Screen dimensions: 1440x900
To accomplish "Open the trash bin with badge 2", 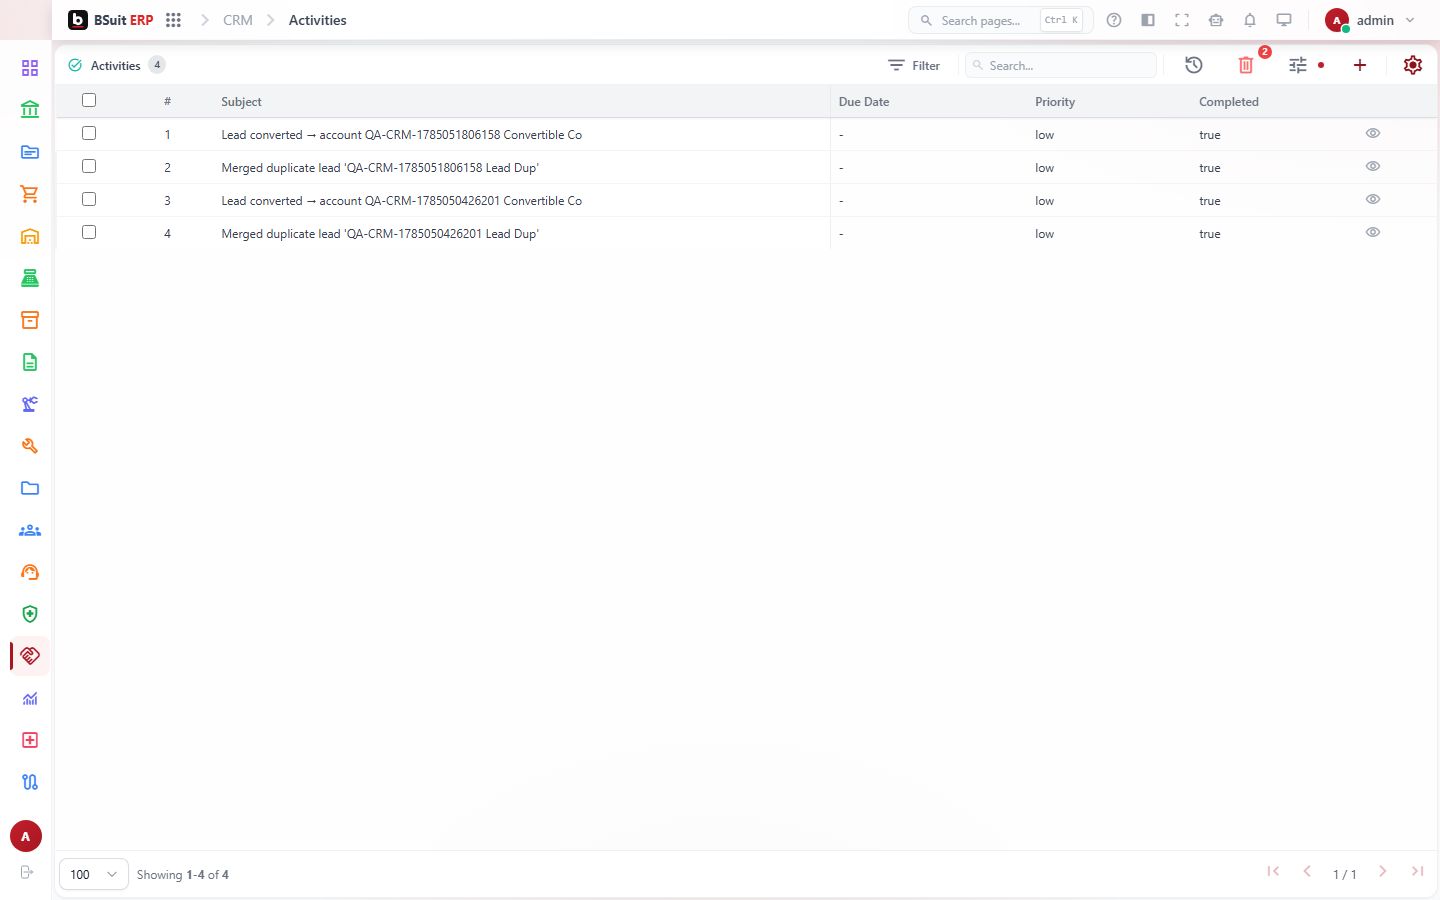I will click(x=1246, y=65).
